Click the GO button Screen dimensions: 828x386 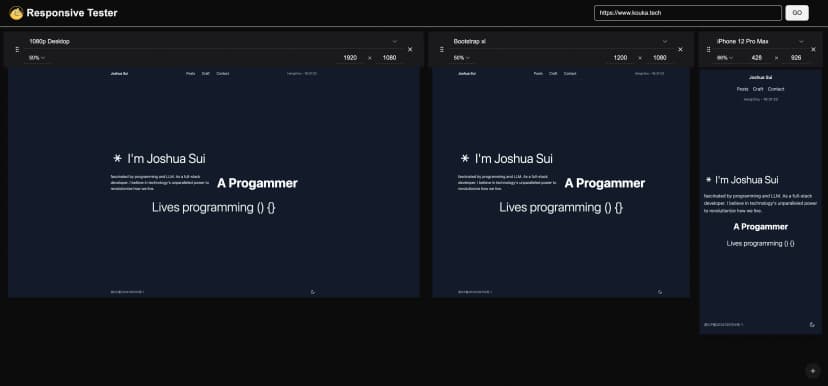click(x=797, y=13)
